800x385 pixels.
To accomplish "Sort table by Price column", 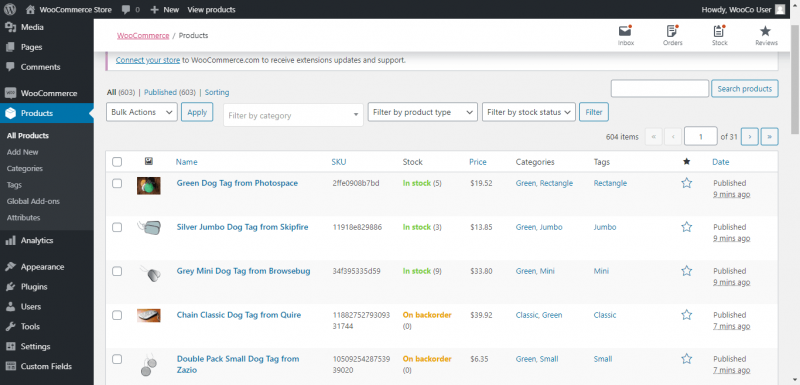I will coord(478,162).
